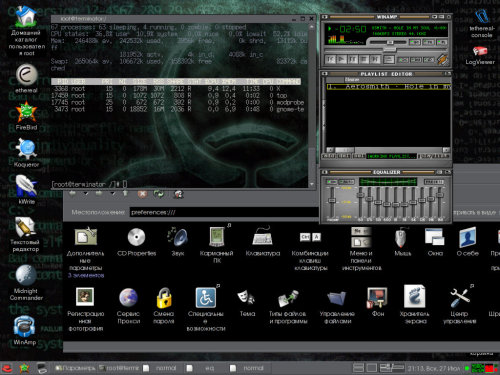Open the Центр управления item
This screenshot has width=500, height=375.
point(460,305)
